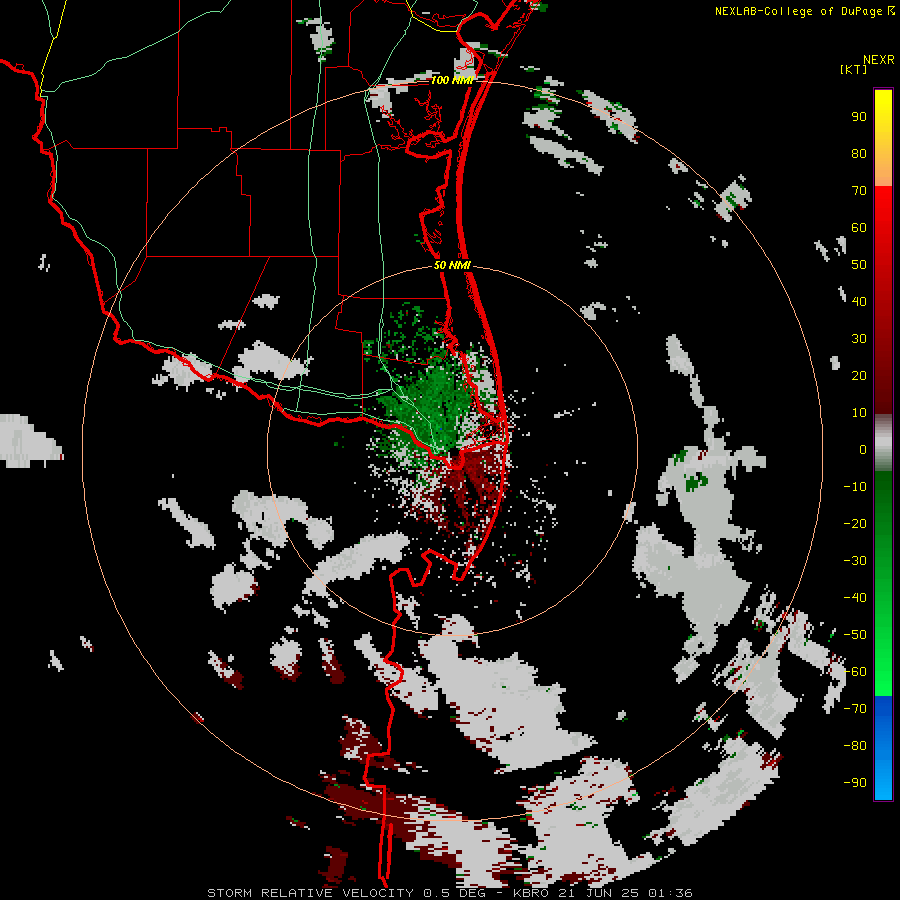The height and width of the screenshot is (900, 900).
Task: Pick the blue segment at the color bar bottom
Action: [883, 748]
